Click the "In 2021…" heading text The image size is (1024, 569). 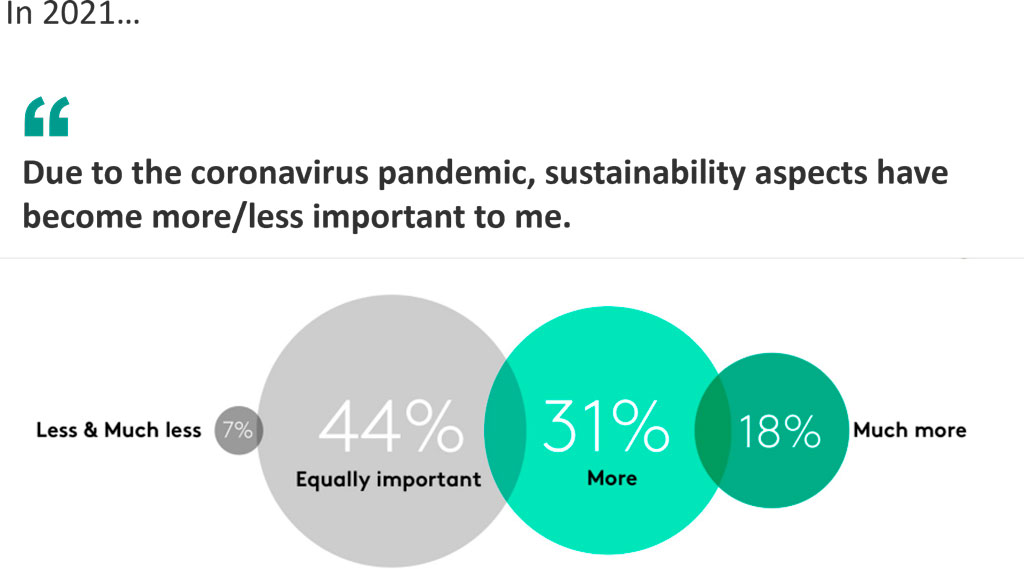72,17
